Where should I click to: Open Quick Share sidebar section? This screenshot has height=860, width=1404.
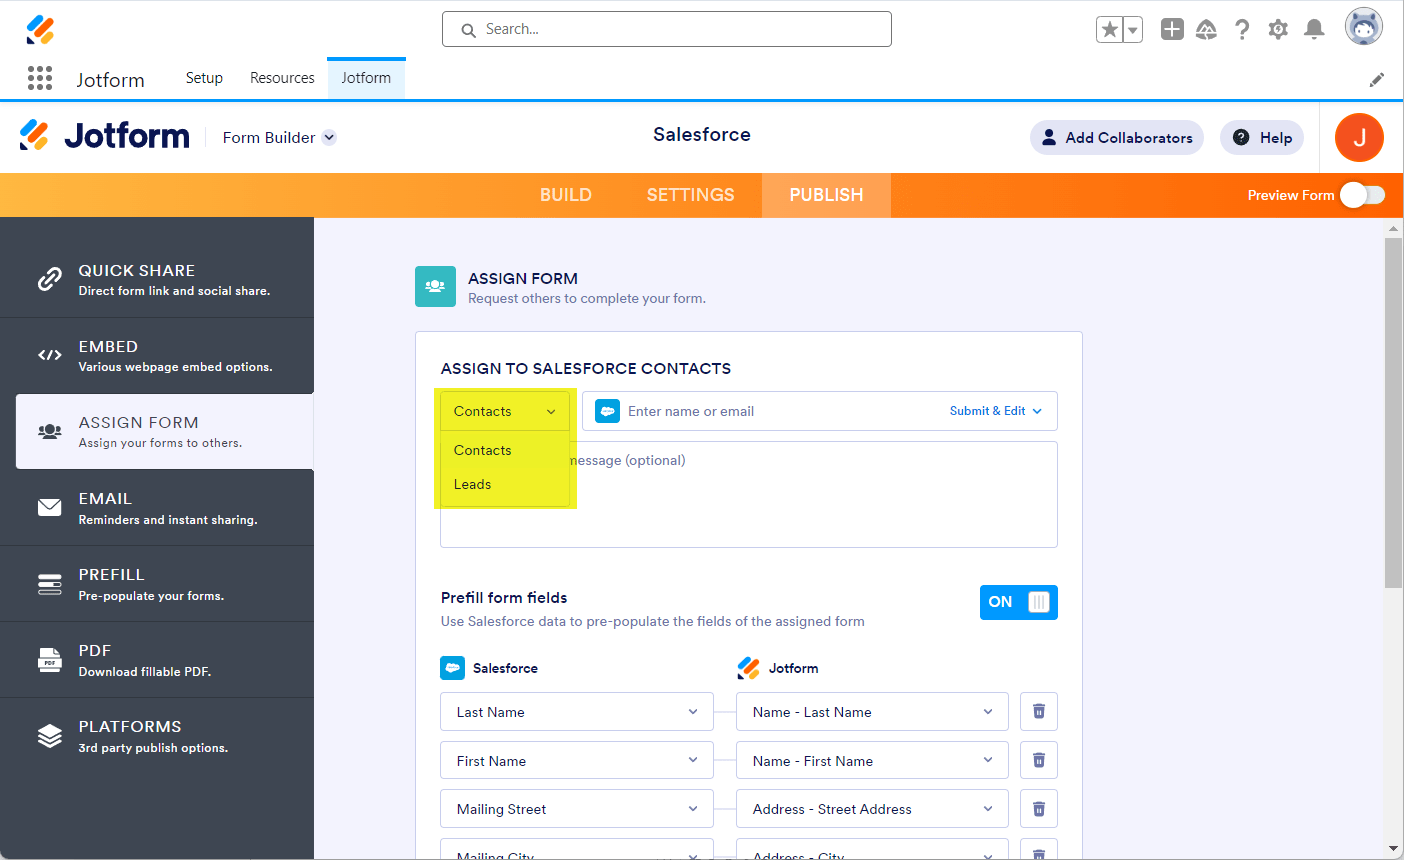[157, 279]
